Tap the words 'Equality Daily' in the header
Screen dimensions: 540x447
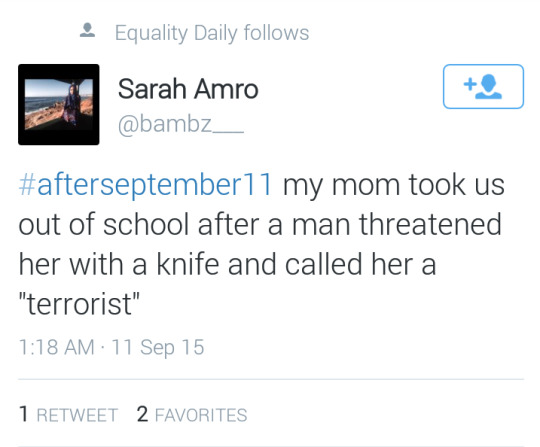tap(176, 33)
